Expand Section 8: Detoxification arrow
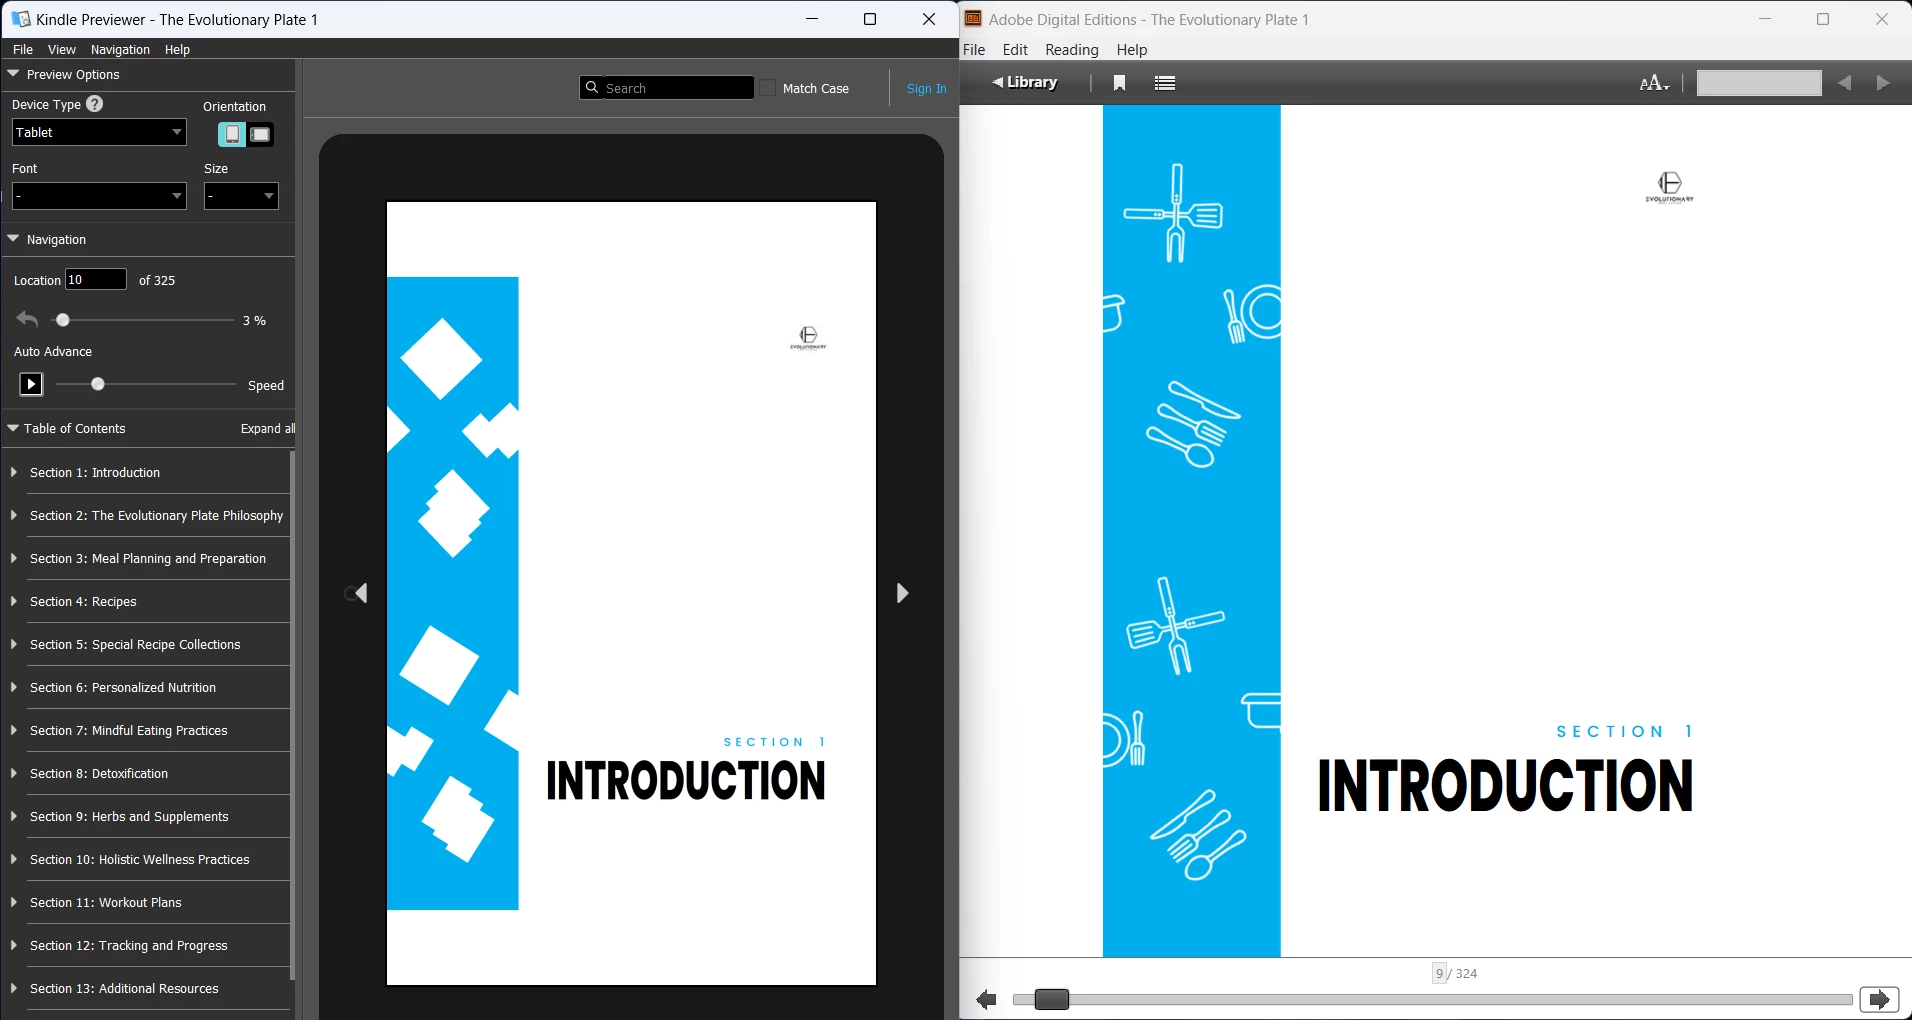 coord(14,773)
